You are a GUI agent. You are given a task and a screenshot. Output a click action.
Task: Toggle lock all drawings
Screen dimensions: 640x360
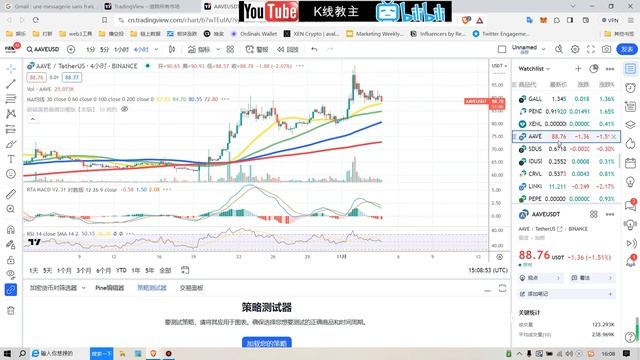pyautogui.click(x=11, y=260)
